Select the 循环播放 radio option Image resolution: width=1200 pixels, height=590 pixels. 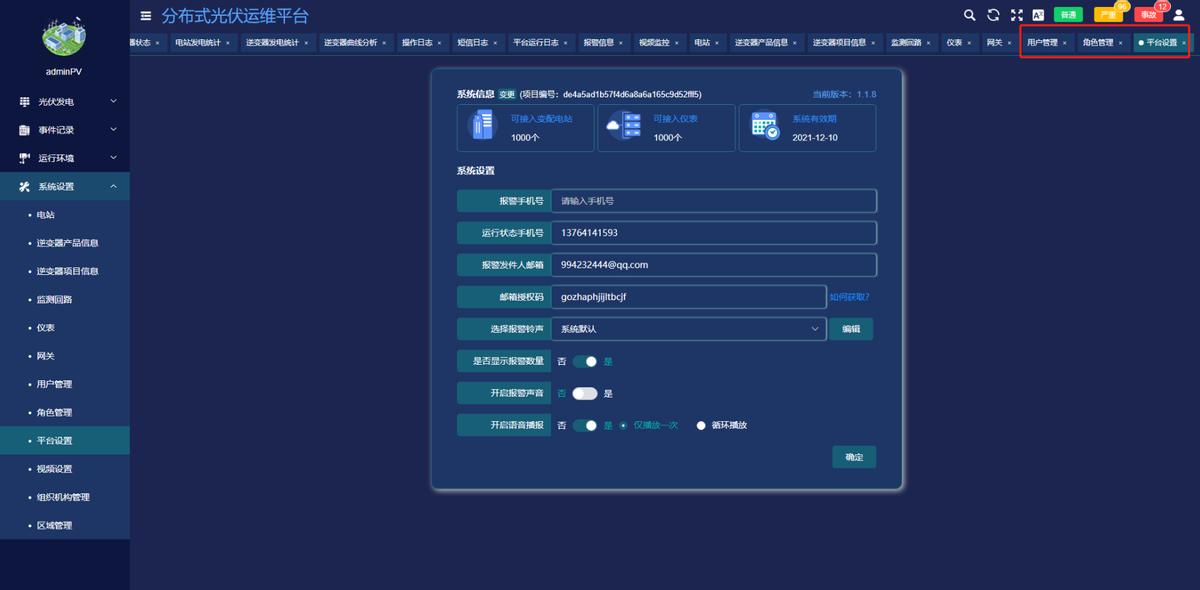click(x=701, y=425)
